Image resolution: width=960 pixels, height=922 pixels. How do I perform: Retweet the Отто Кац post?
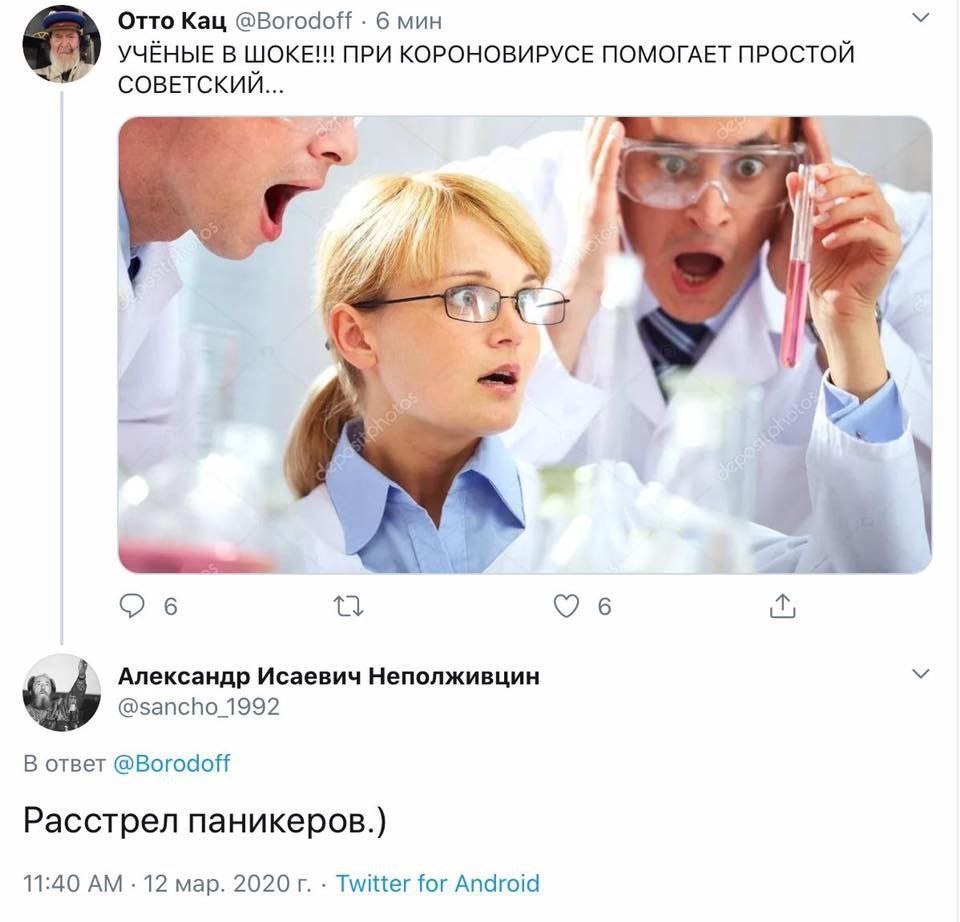click(x=349, y=607)
